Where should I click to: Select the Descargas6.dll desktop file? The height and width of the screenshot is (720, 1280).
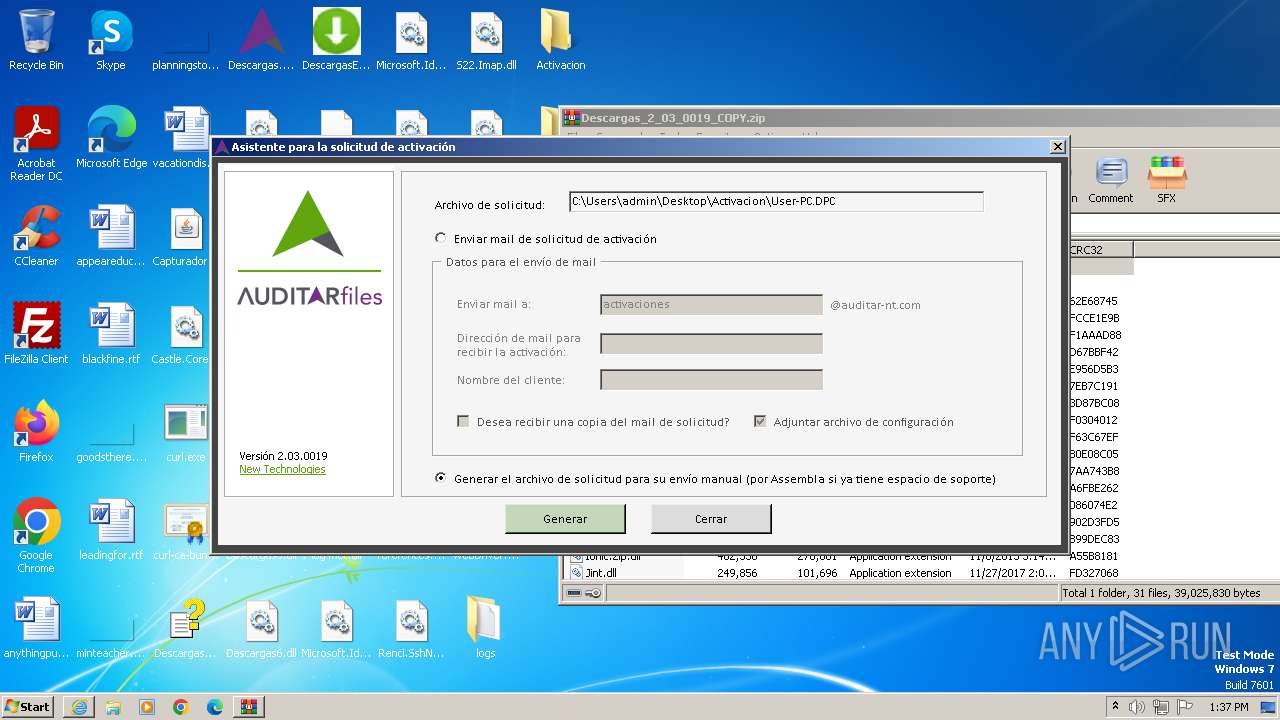pos(261,628)
